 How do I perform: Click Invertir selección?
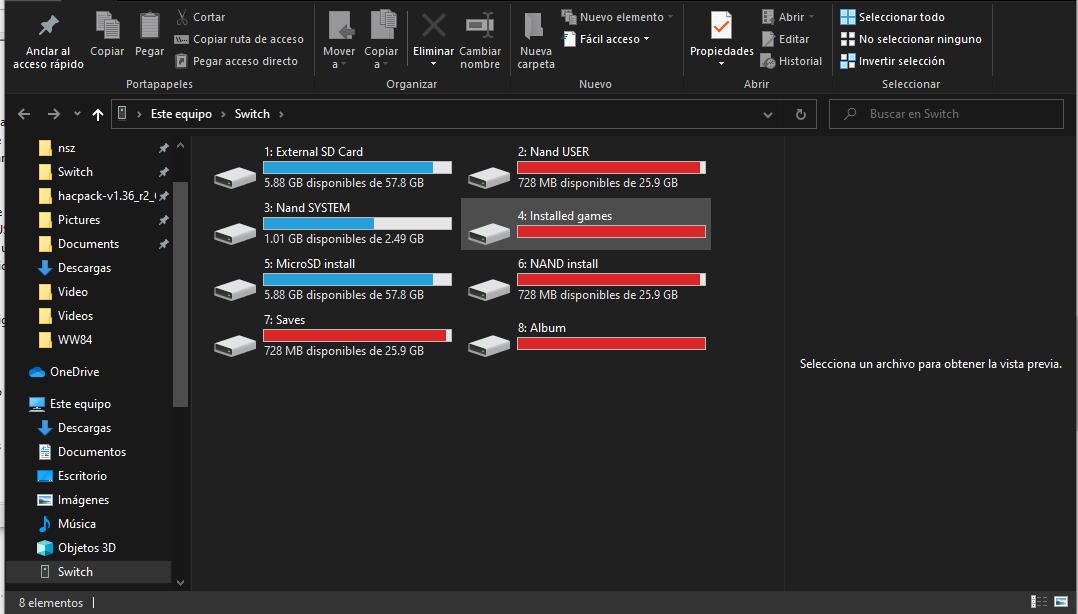tap(892, 61)
